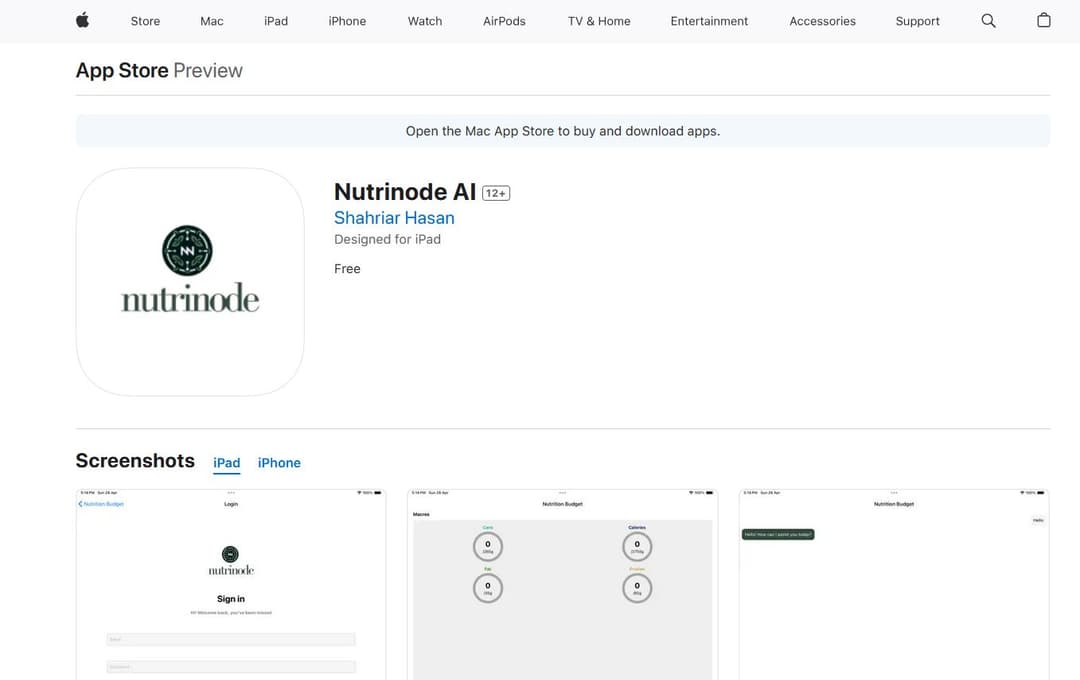Open developer Shahriar Hasan's page
The image size is (1080, 680).
394,218
